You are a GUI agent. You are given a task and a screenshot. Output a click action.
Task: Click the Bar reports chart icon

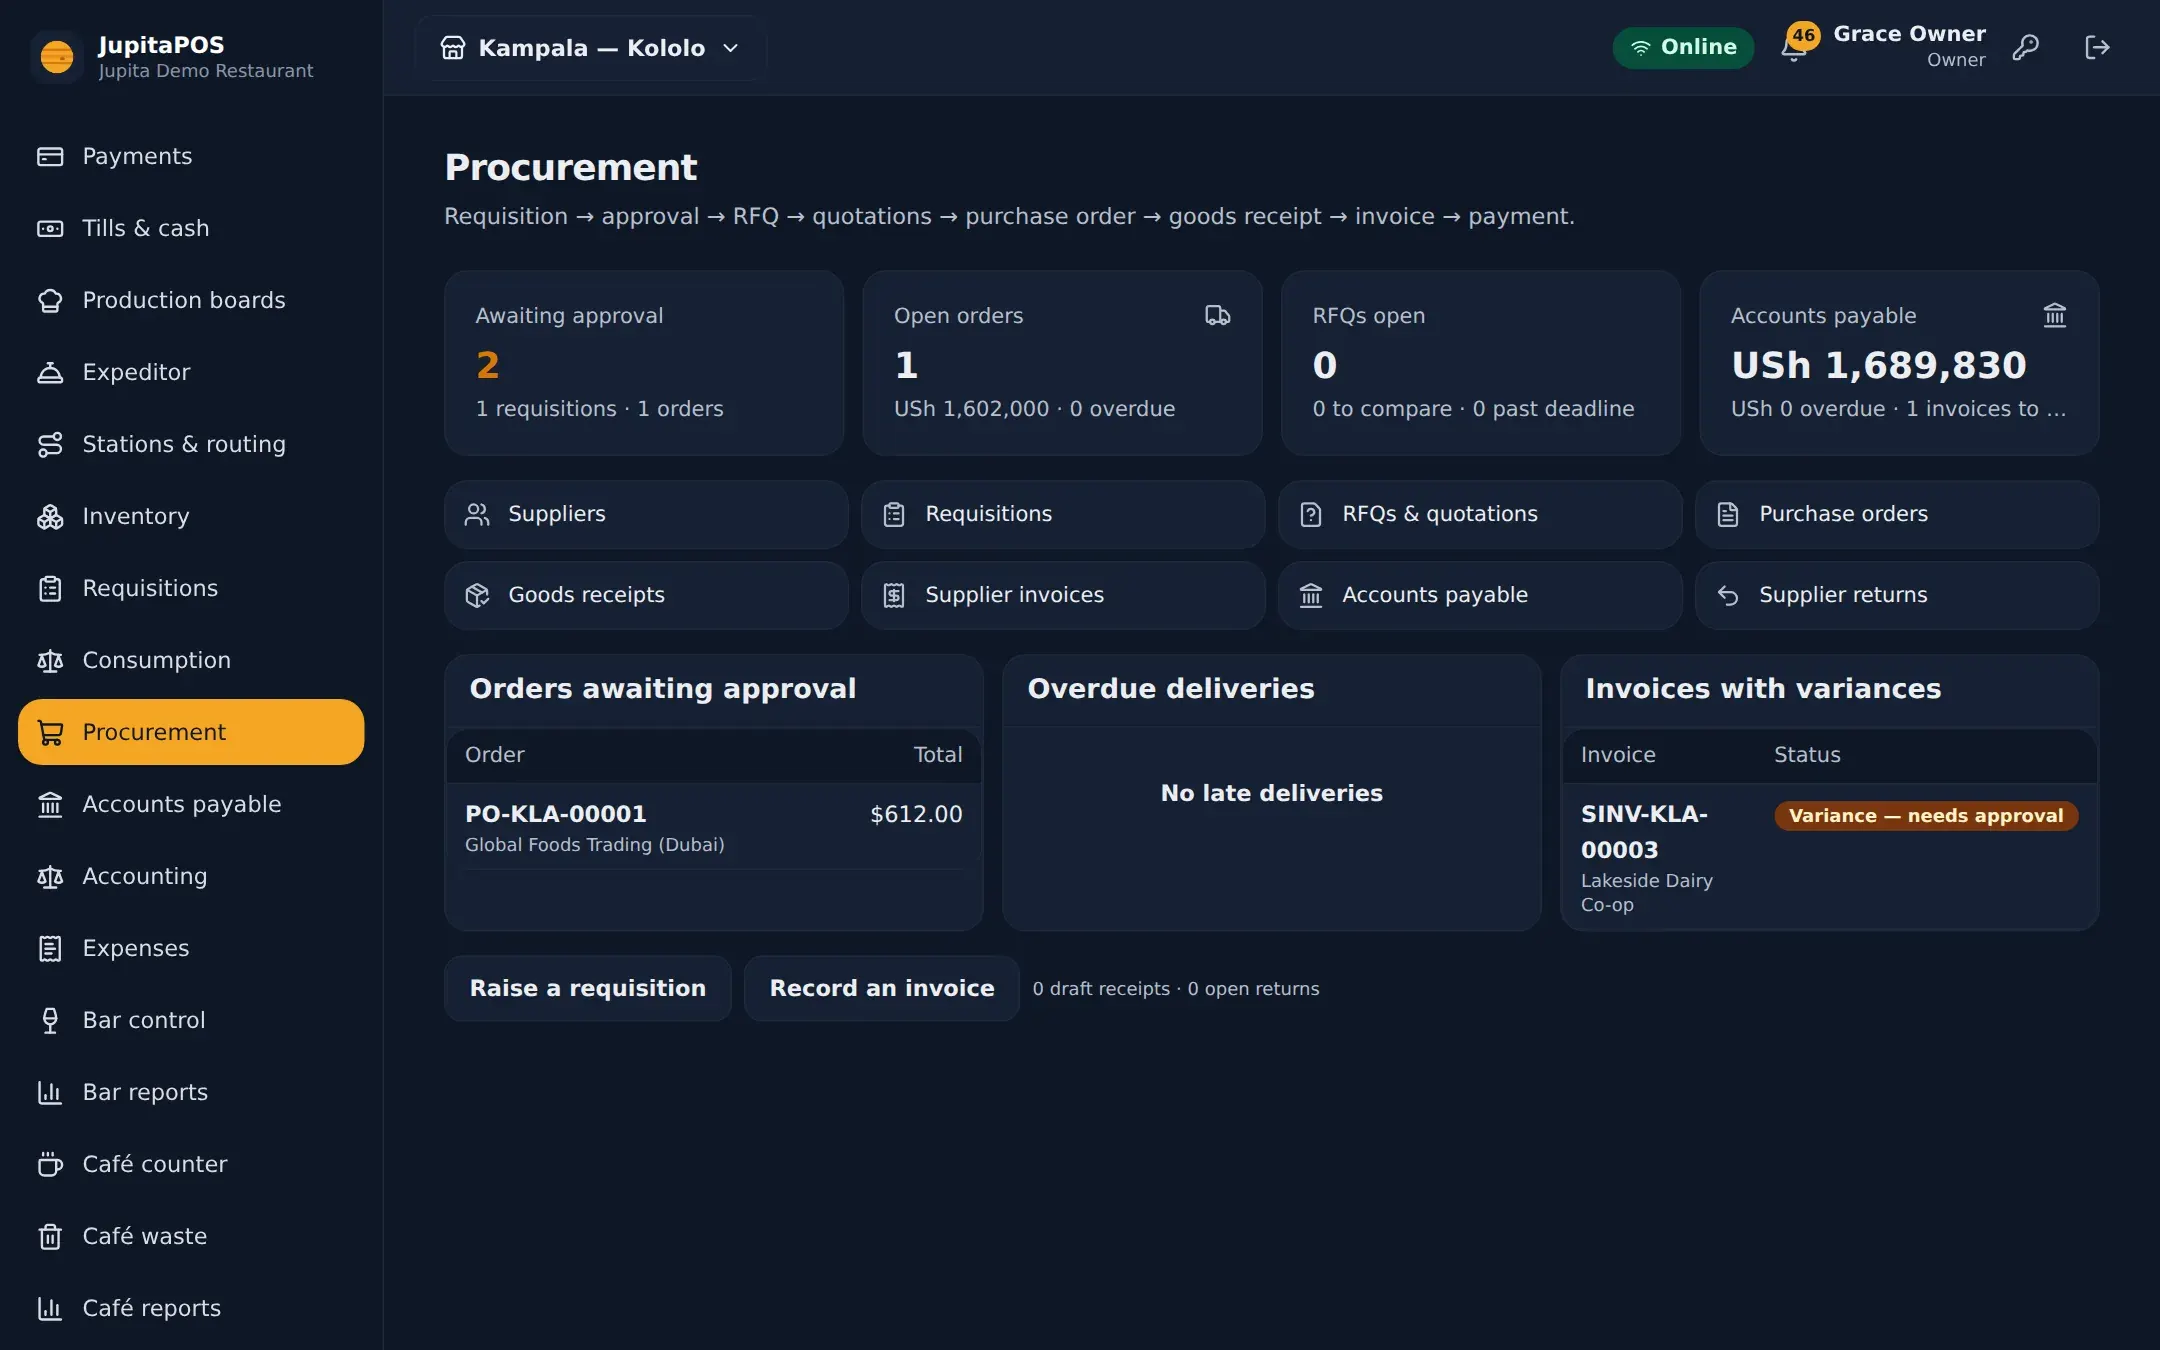(50, 1092)
